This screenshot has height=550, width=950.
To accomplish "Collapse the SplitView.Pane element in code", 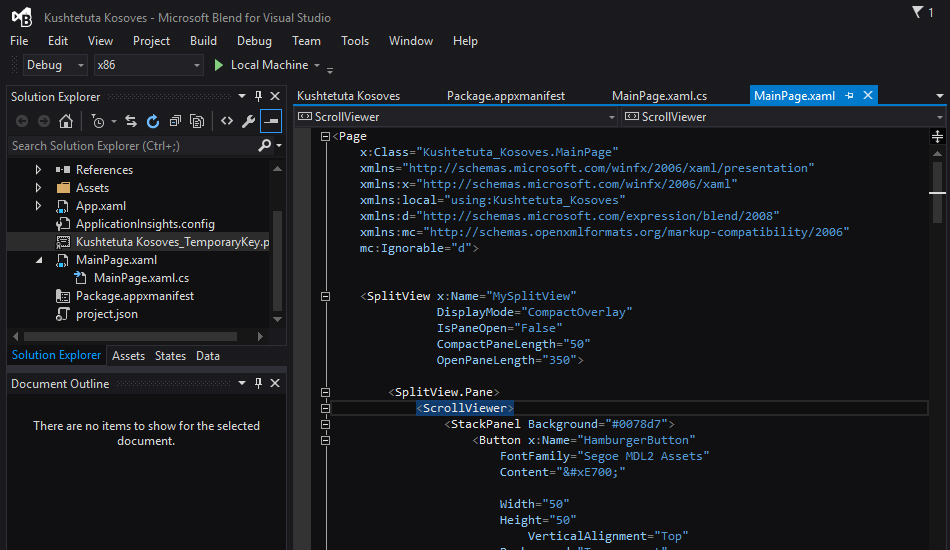I will coord(325,392).
